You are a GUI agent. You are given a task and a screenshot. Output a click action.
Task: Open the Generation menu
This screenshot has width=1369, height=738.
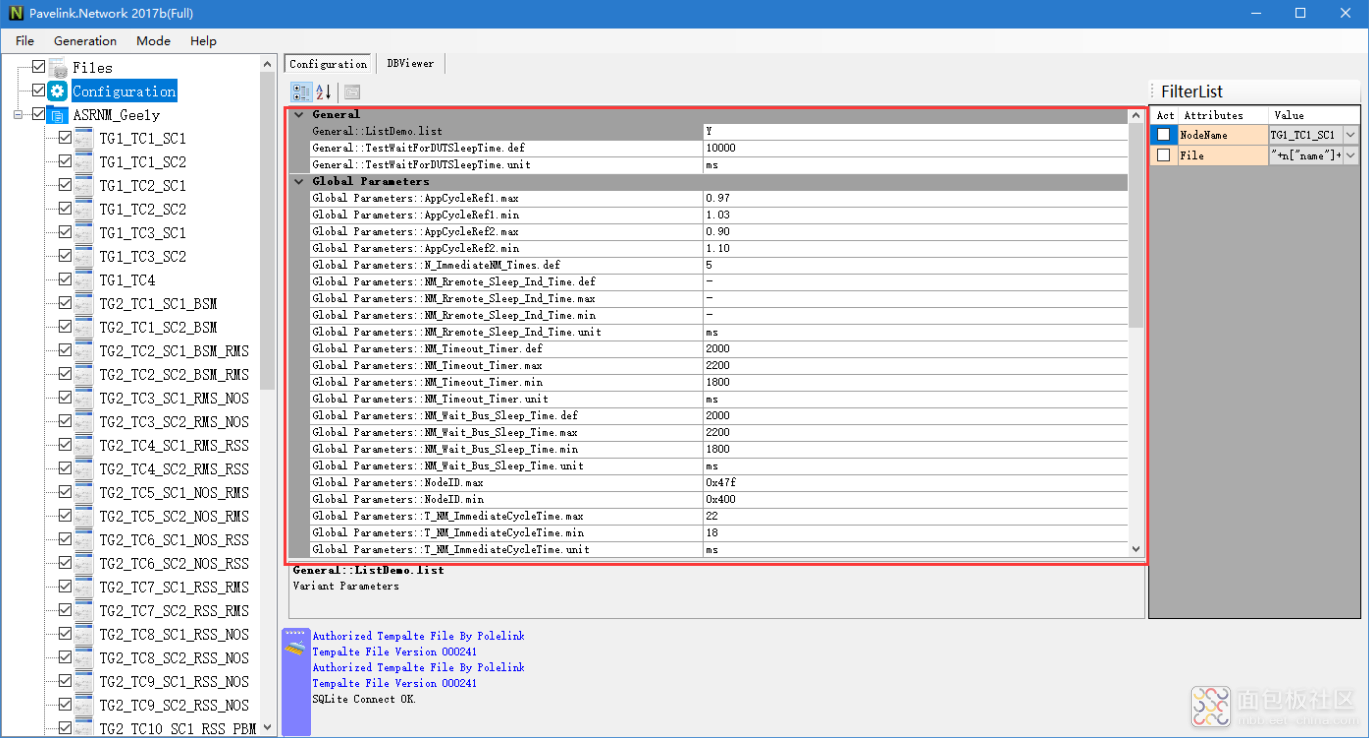(85, 41)
